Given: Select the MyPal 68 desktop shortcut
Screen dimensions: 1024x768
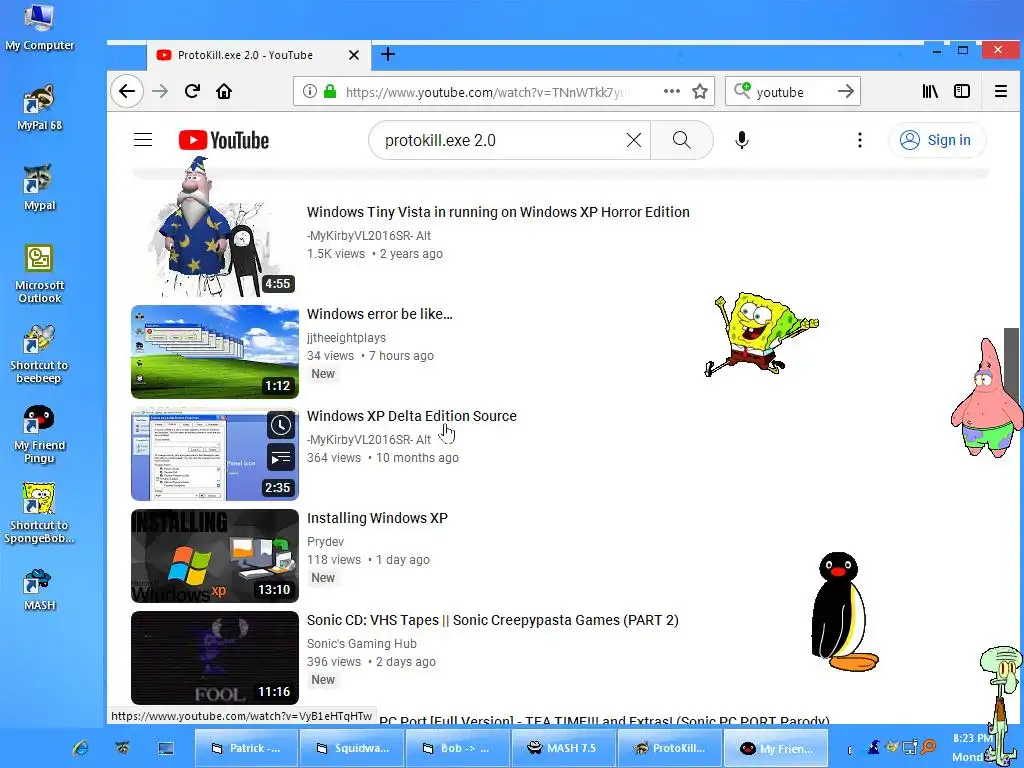Looking at the screenshot, I should click(x=39, y=107).
